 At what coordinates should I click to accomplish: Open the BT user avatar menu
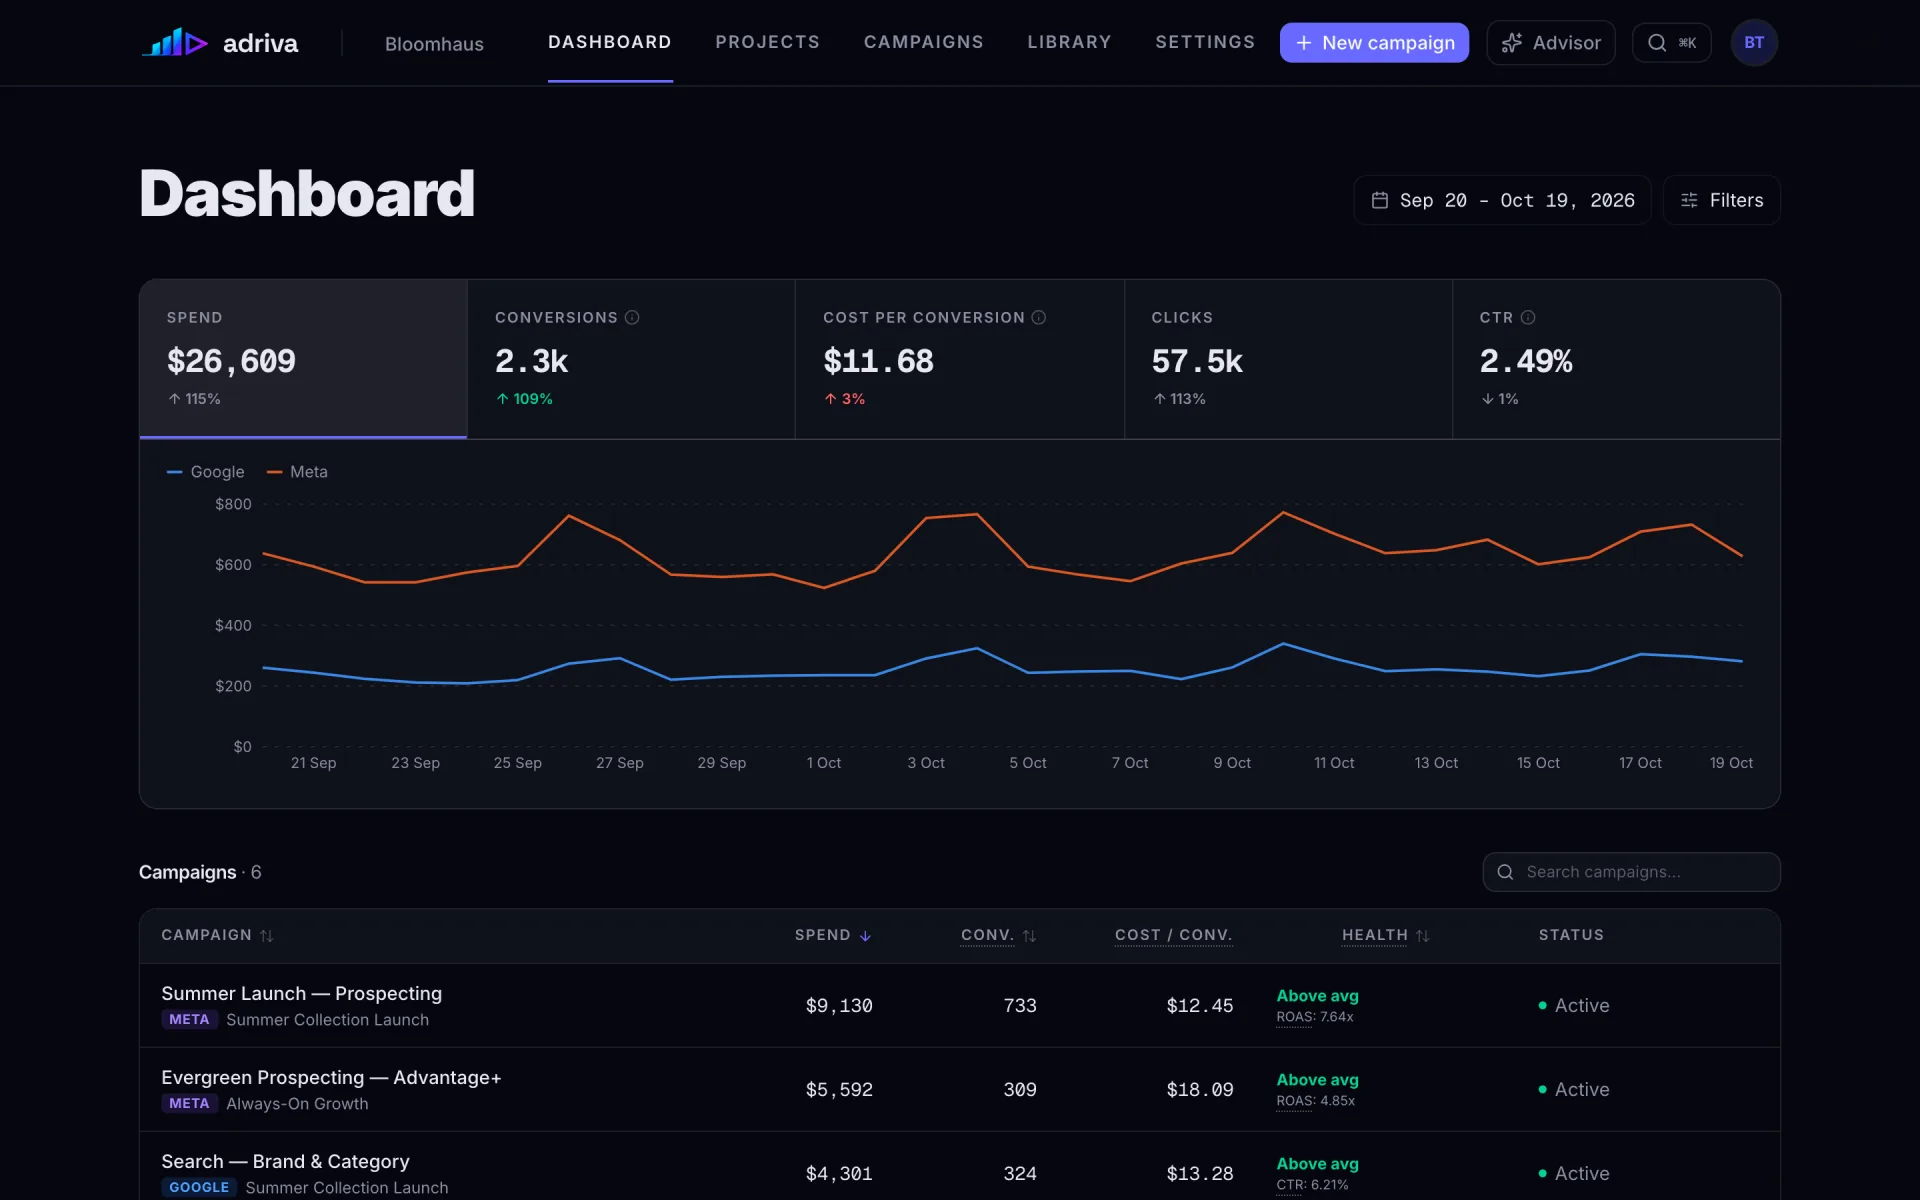1754,43
